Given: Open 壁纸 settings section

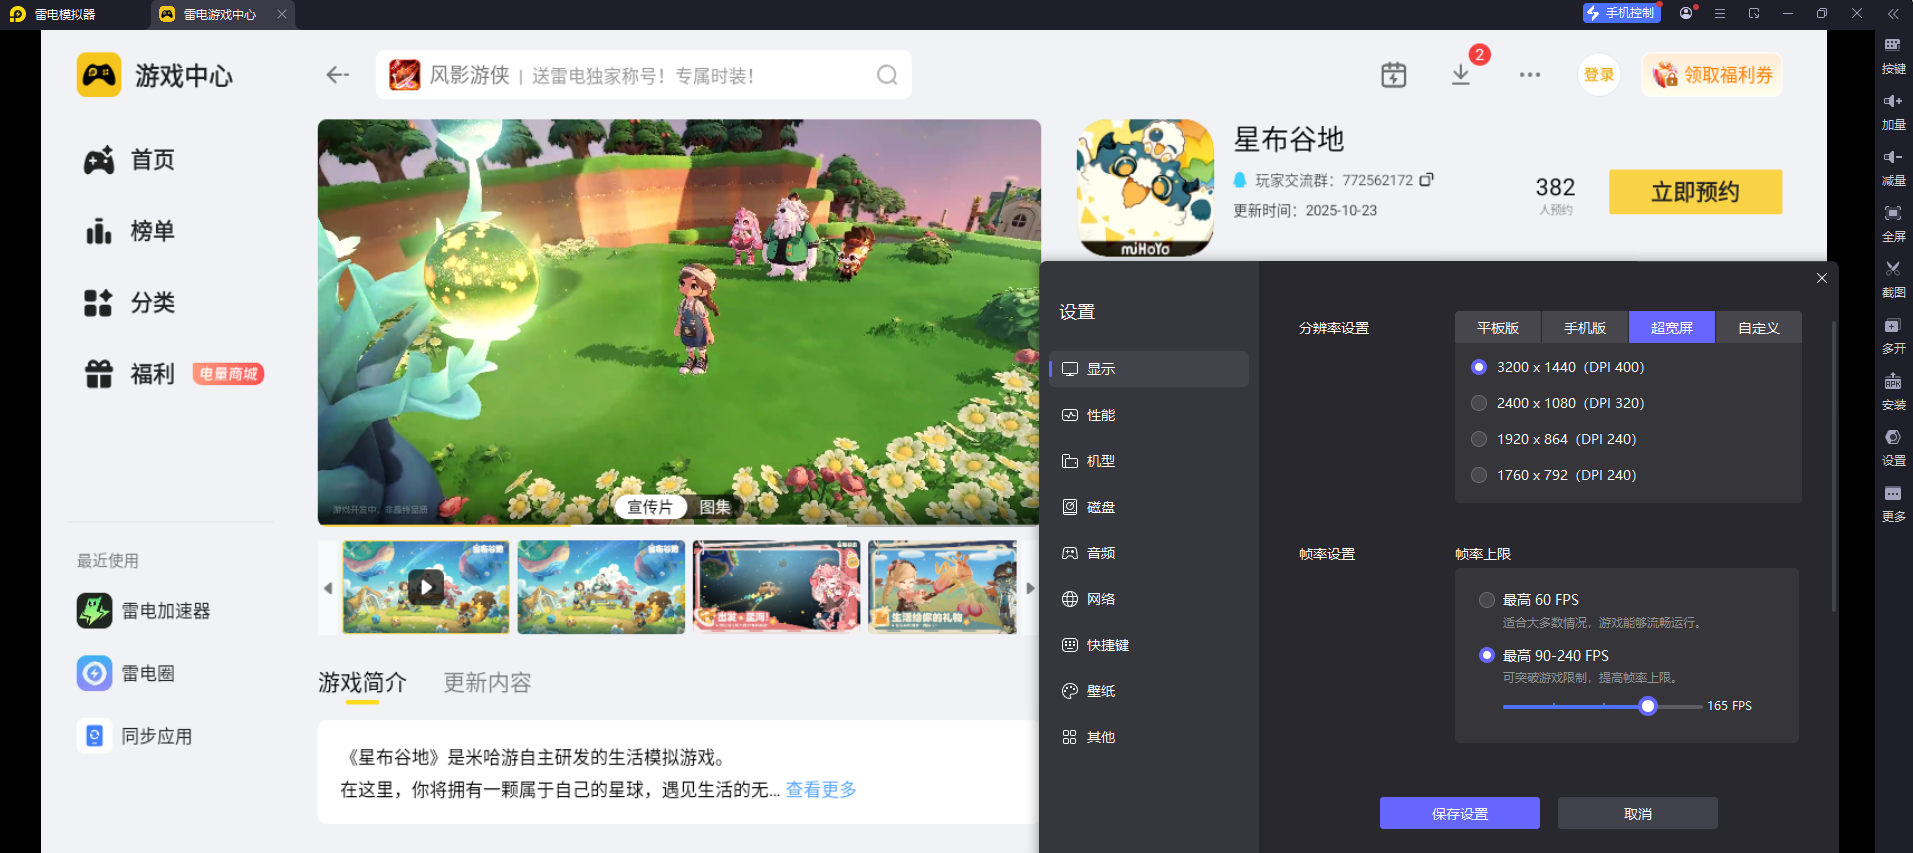Looking at the screenshot, I should coord(1149,691).
